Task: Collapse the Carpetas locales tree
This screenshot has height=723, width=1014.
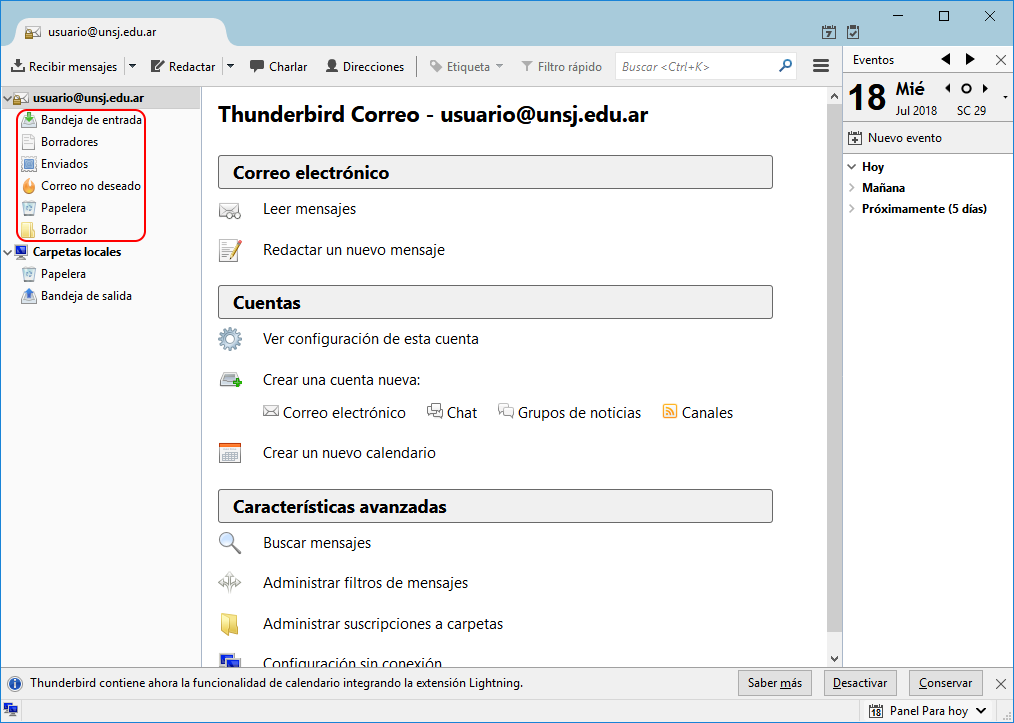Action: tap(8, 252)
